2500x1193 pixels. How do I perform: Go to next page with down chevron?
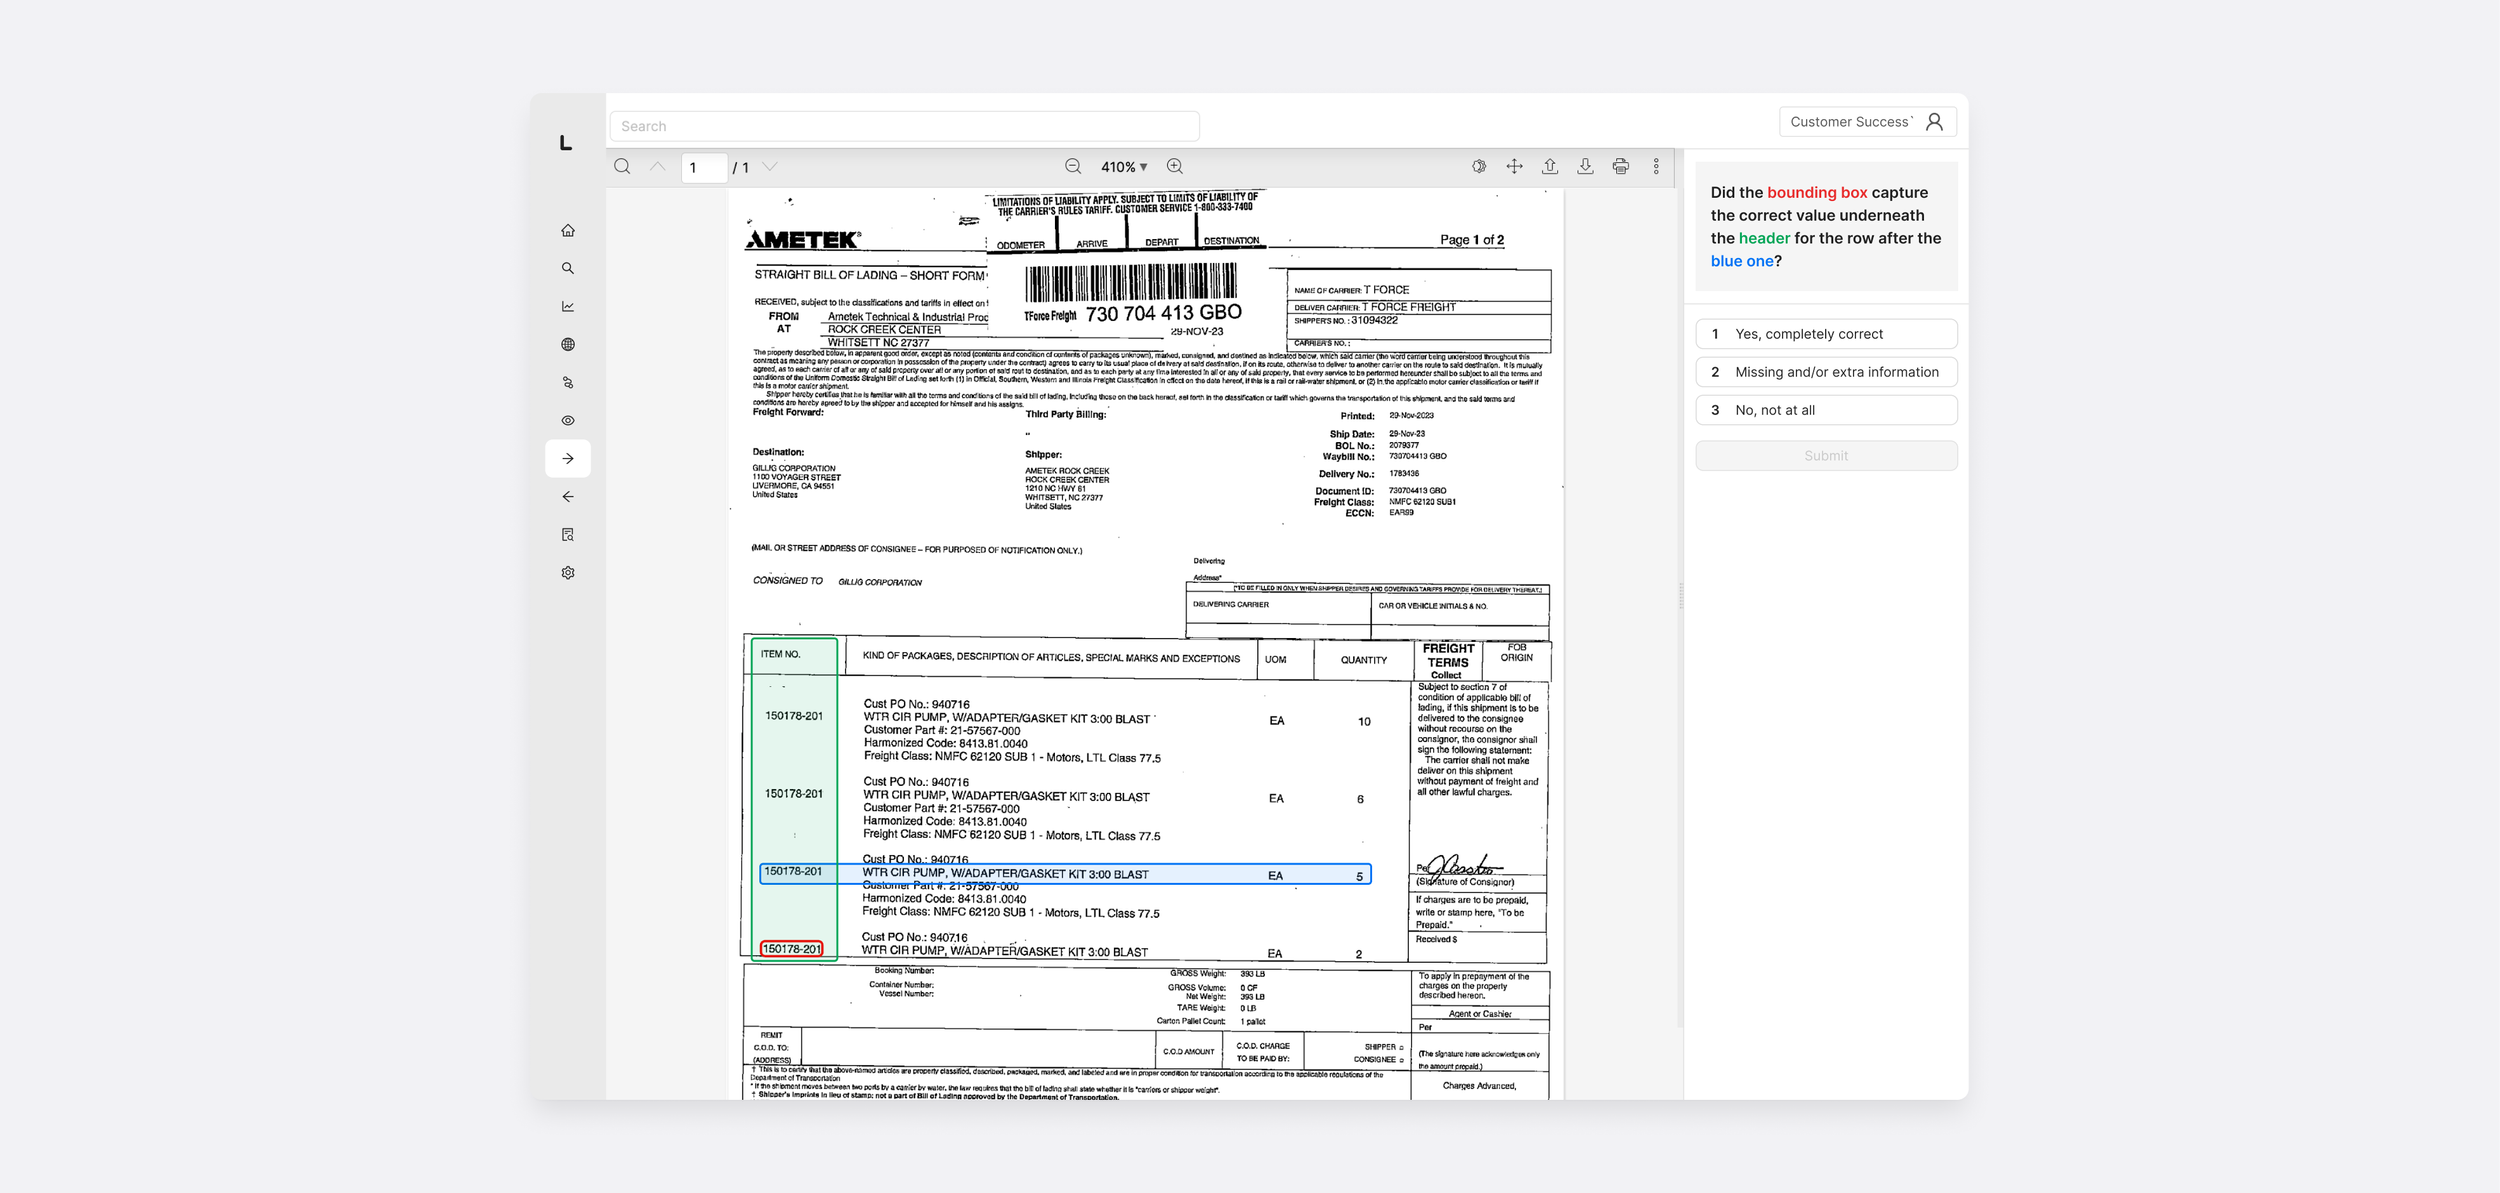click(x=770, y=166)
